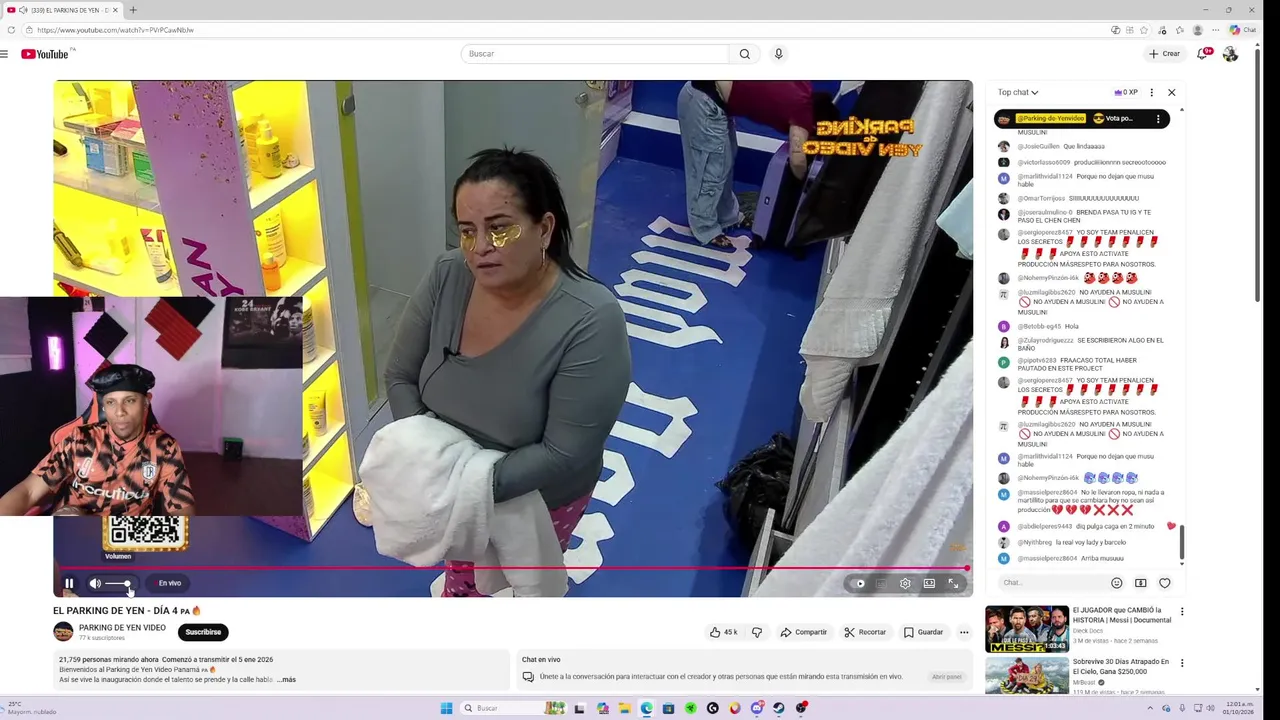Enter fullscreen mode in the player
Image resolution: width=1280 pixels, height=720 pixels.
(953, 583)
